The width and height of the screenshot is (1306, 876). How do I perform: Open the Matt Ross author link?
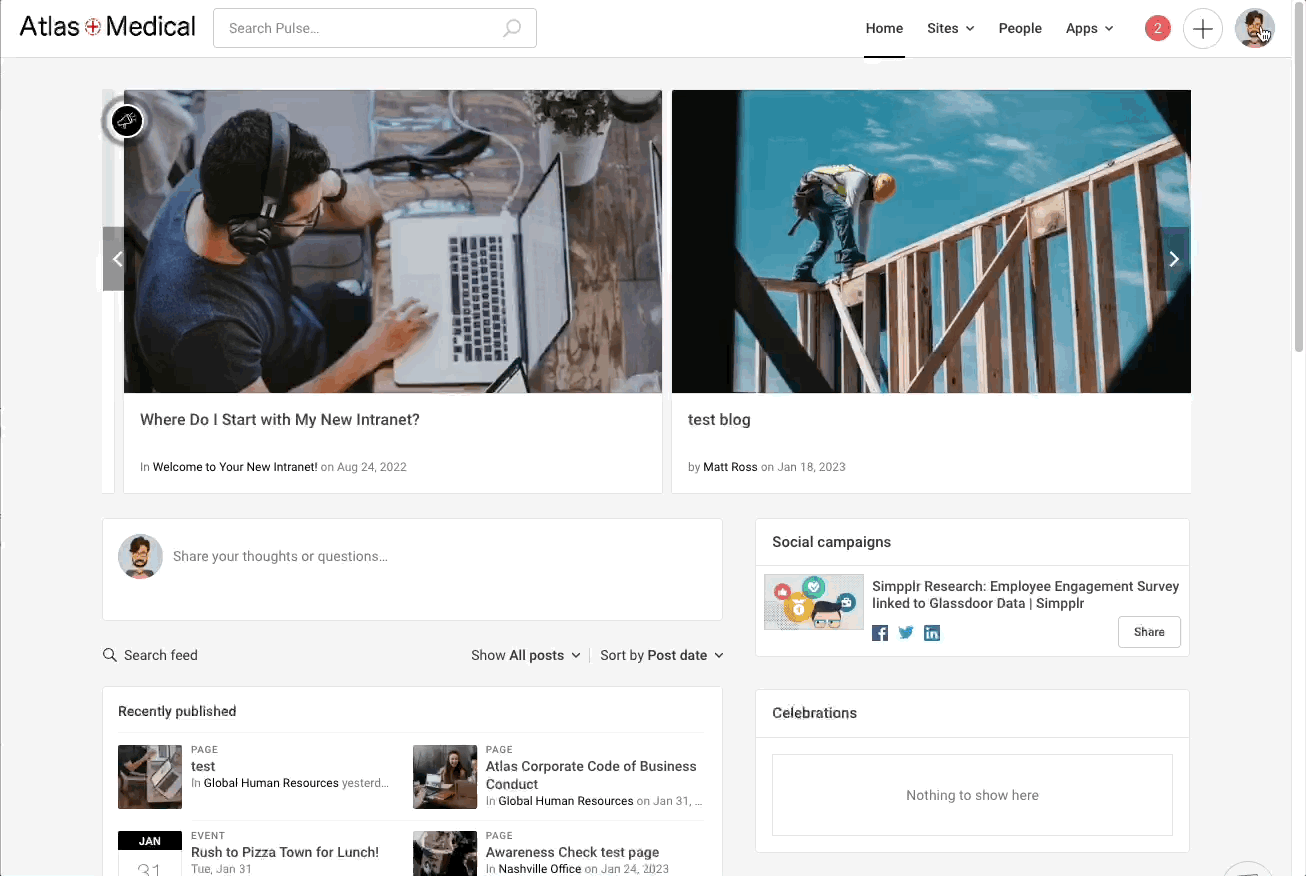coord(730,467)
